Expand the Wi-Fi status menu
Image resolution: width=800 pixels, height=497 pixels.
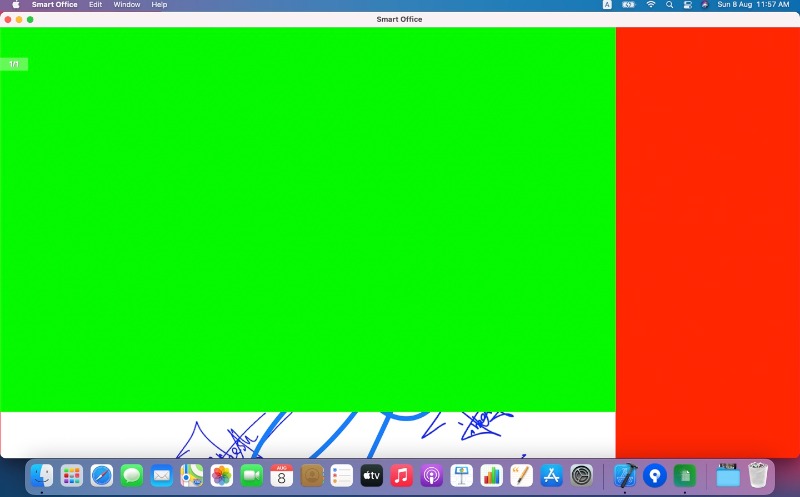[651, 5]
